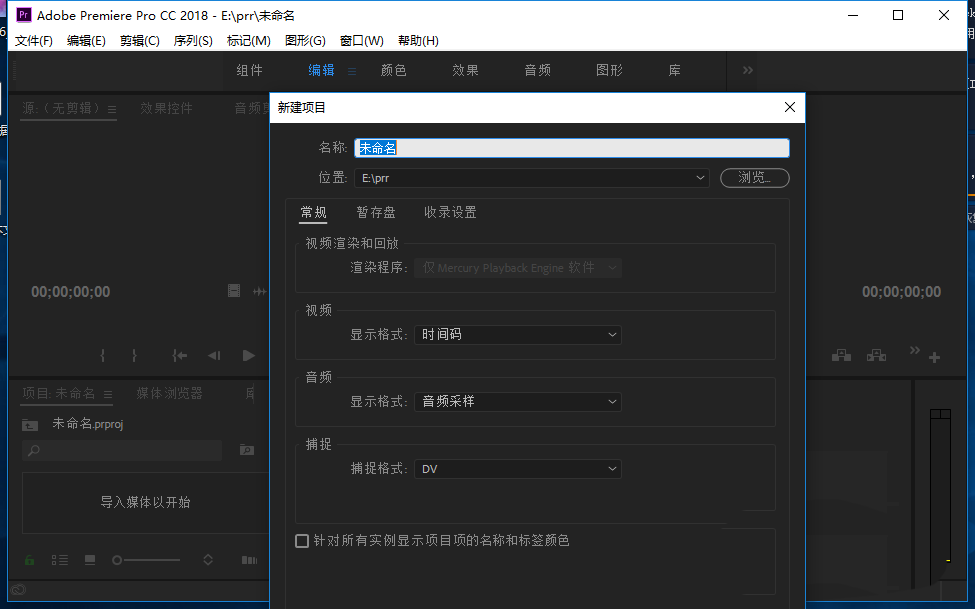Select the 颜色 workspace label
This screenshot has width=975, height=609.
(x=393, y=70)
